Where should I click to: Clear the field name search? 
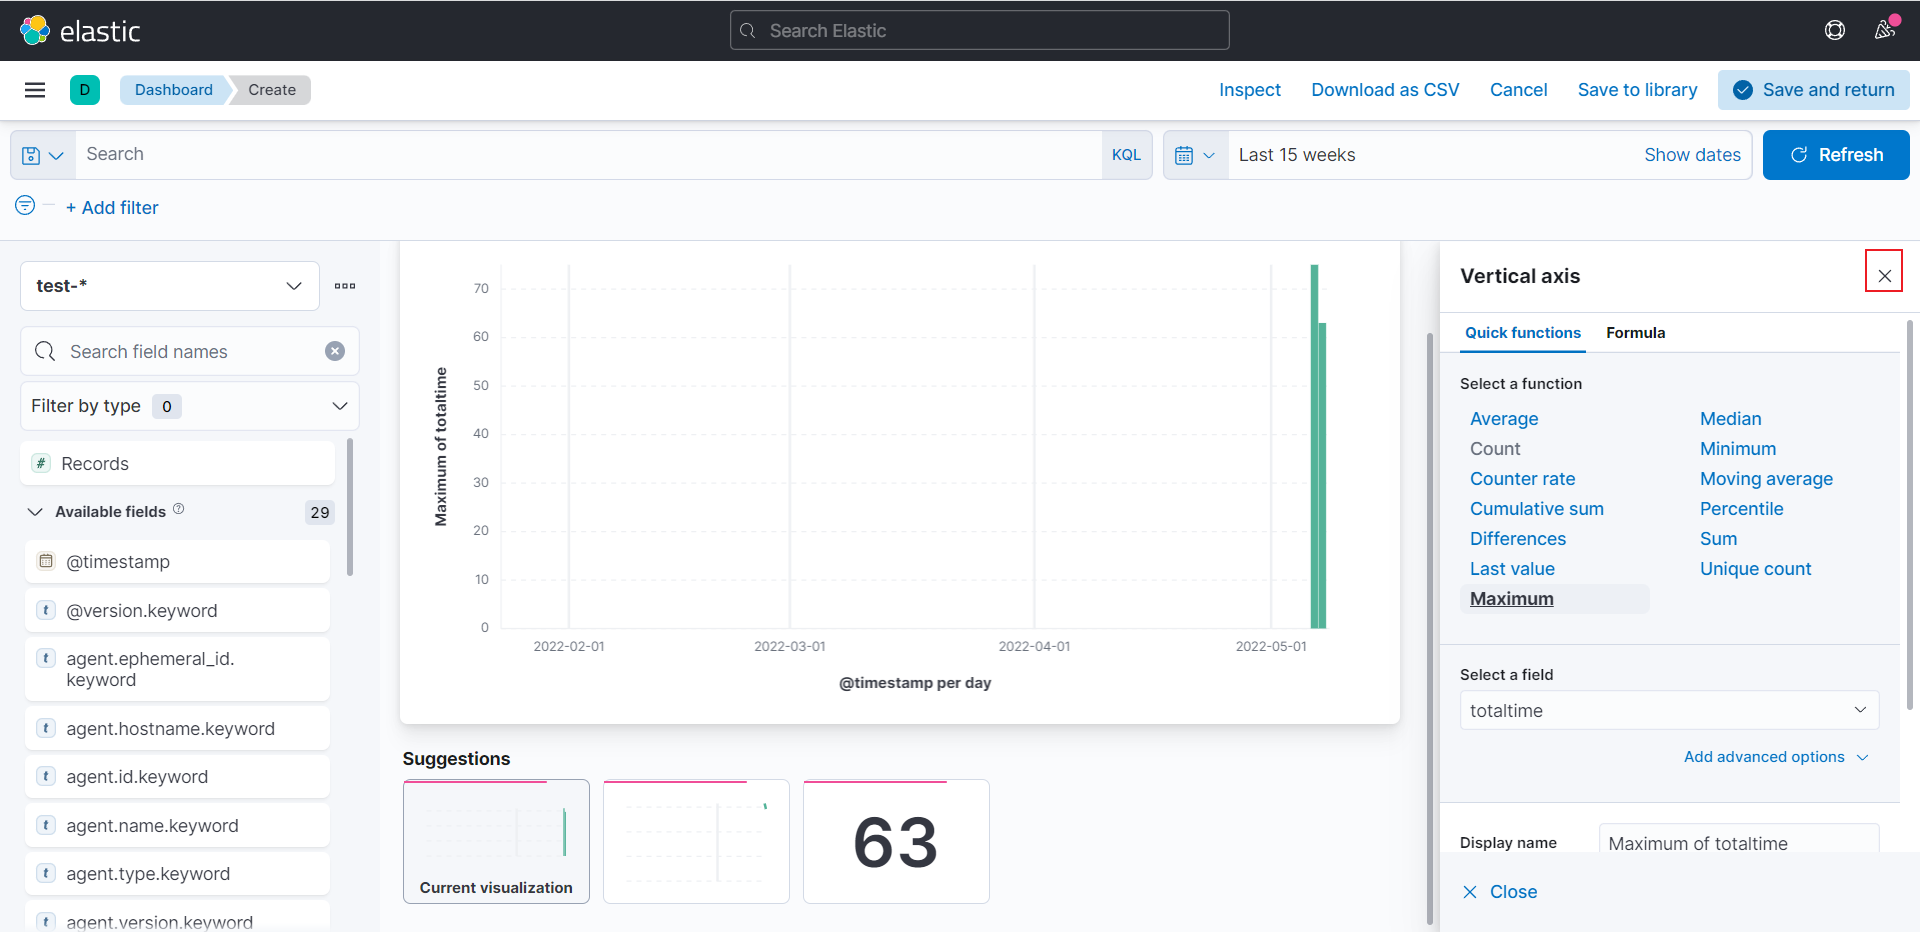[x=335, y=351]
